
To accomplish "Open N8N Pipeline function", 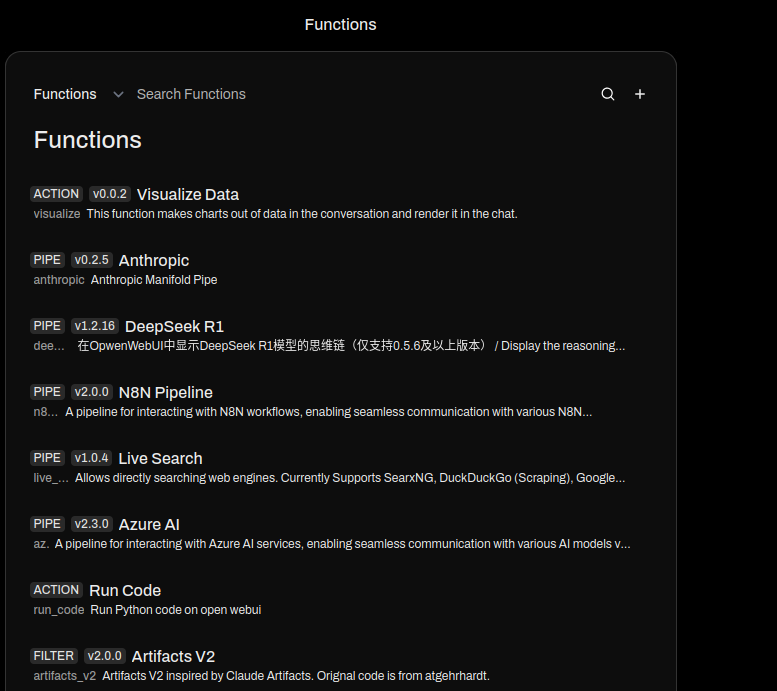I will [x=166, y=392].
